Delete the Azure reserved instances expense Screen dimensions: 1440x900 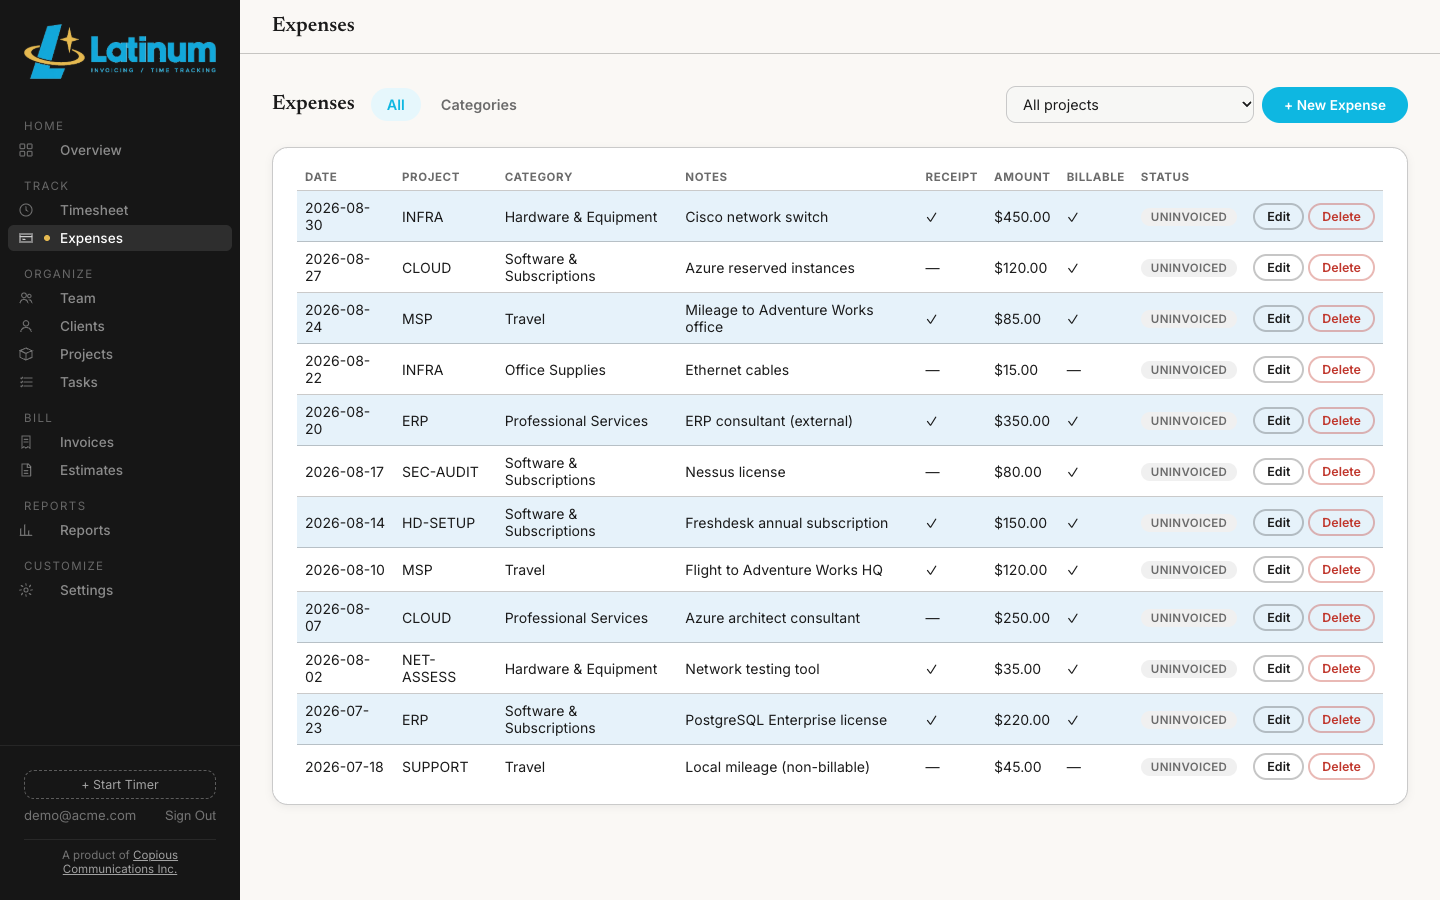1341,268
